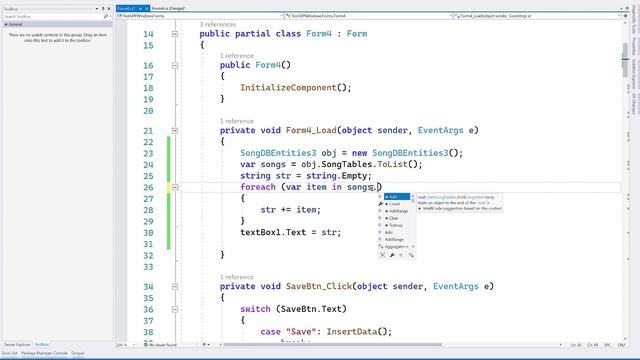Toggle IntelliSense extension methods filter icon
640x360 pixels.
point(411,255)
